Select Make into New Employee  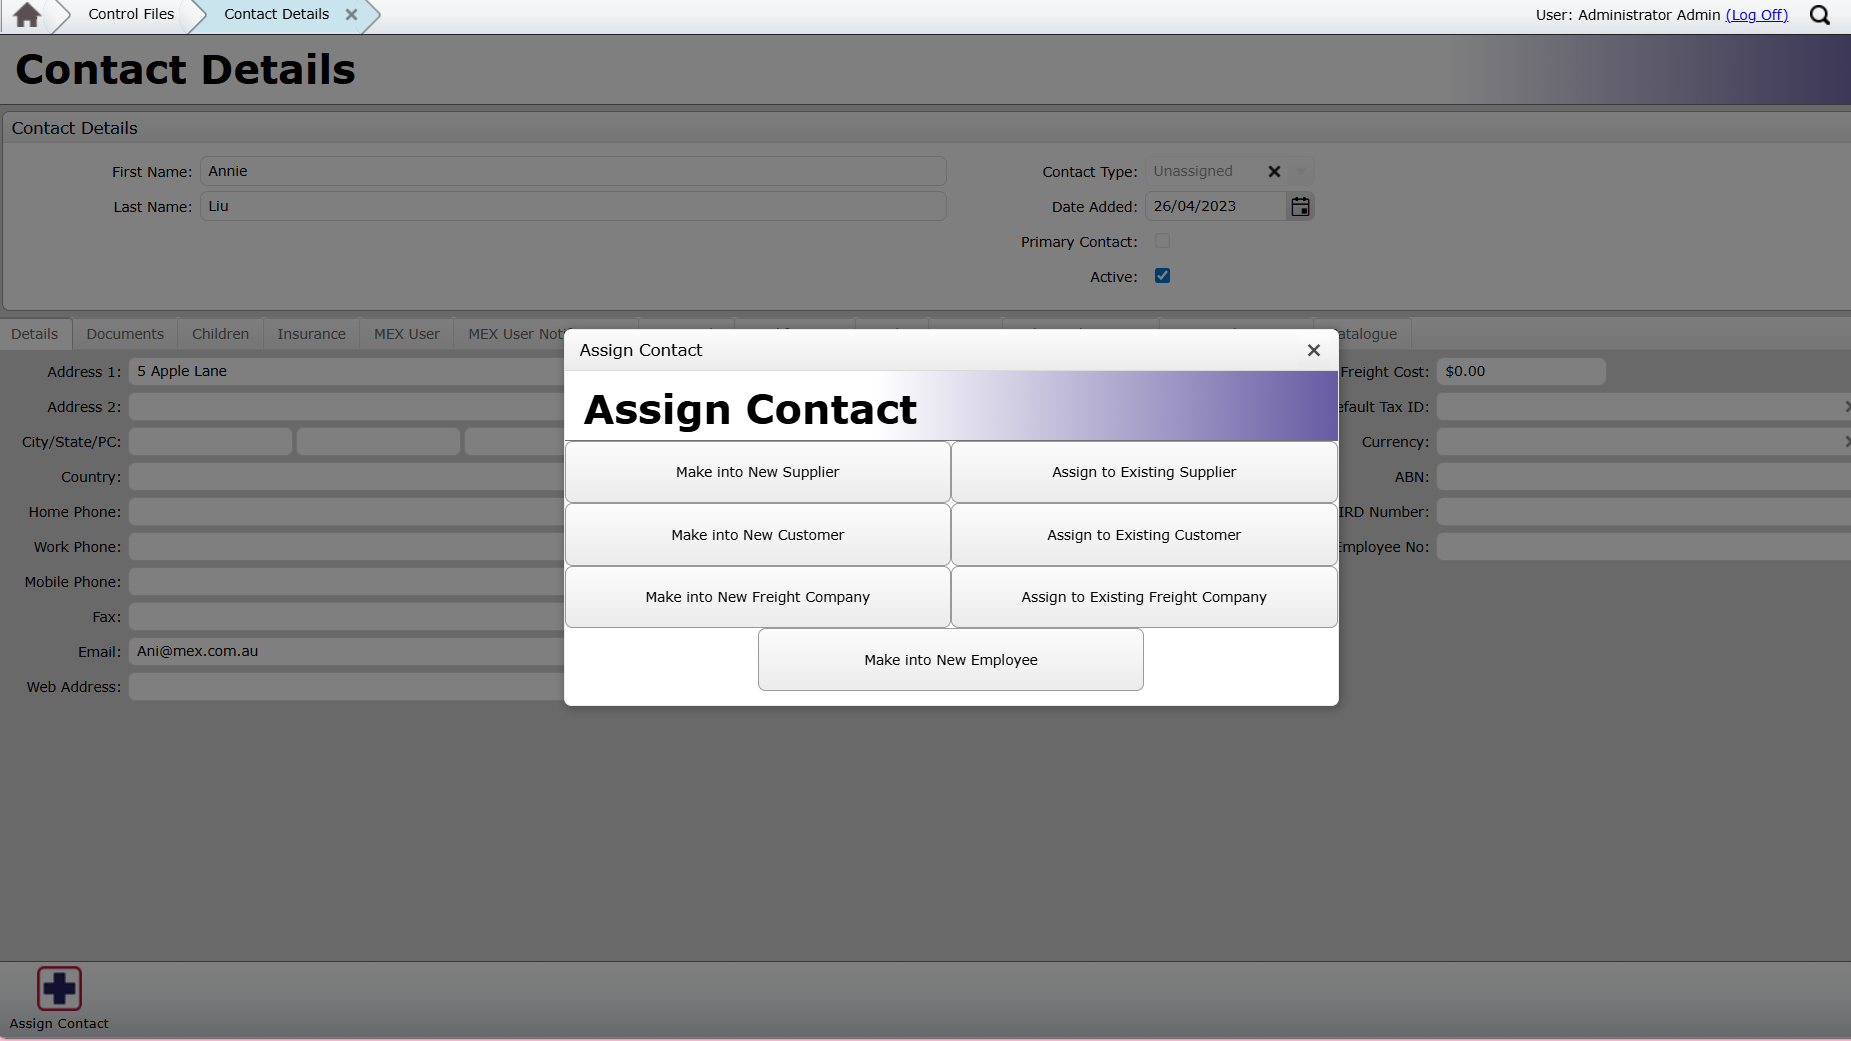click(x=950, y=660)
